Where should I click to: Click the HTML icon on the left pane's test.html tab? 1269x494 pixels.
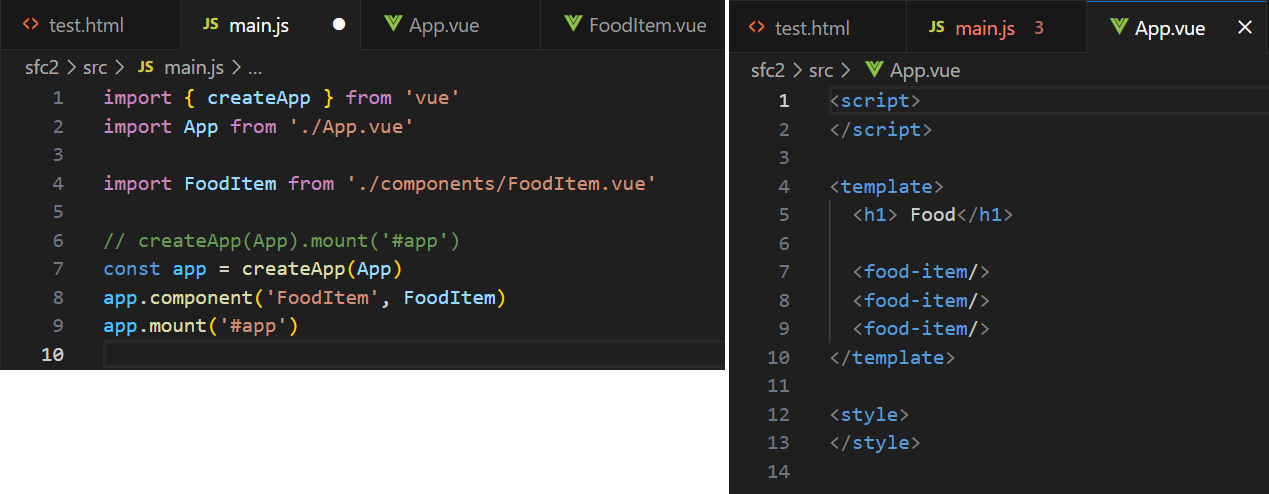(31, 25)
